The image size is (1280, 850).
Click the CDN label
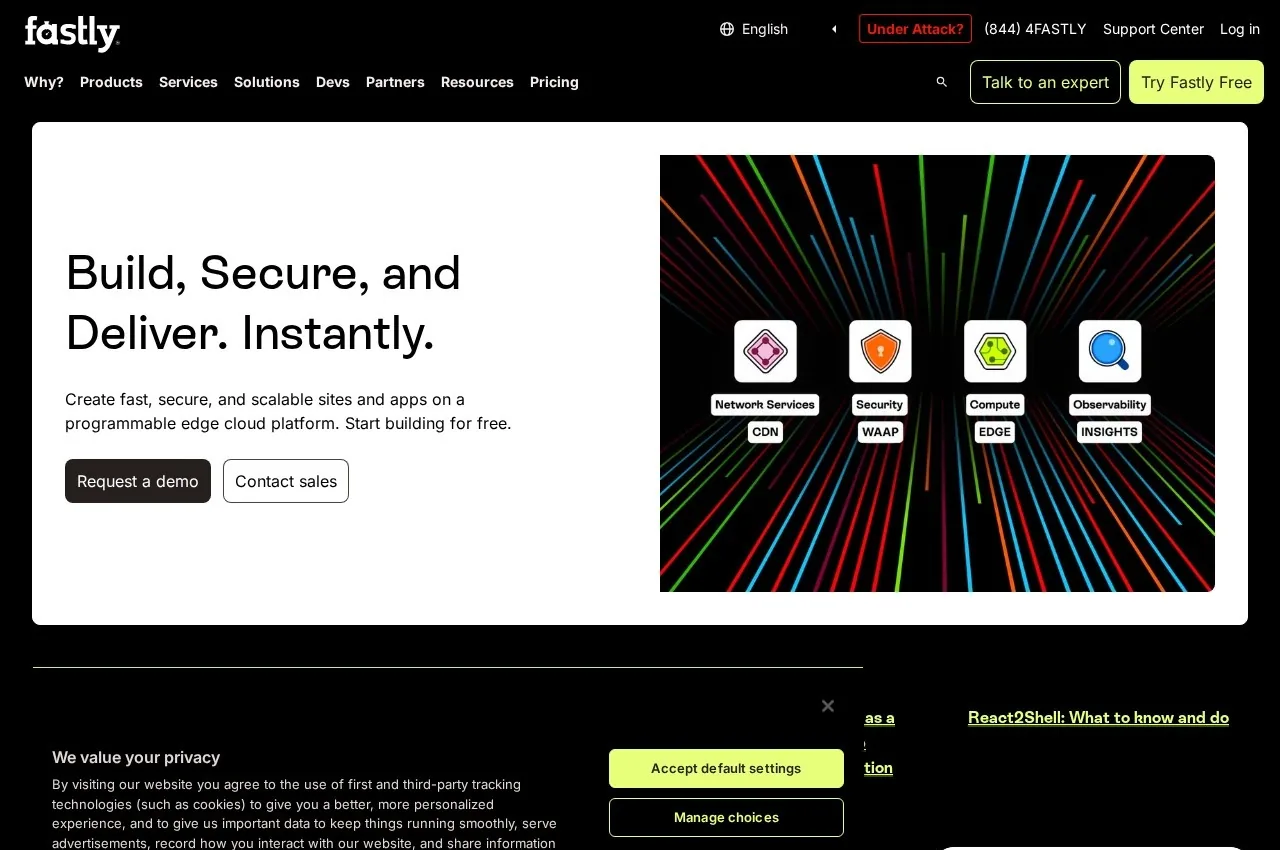pyautogui.click(x=765, y=432)
